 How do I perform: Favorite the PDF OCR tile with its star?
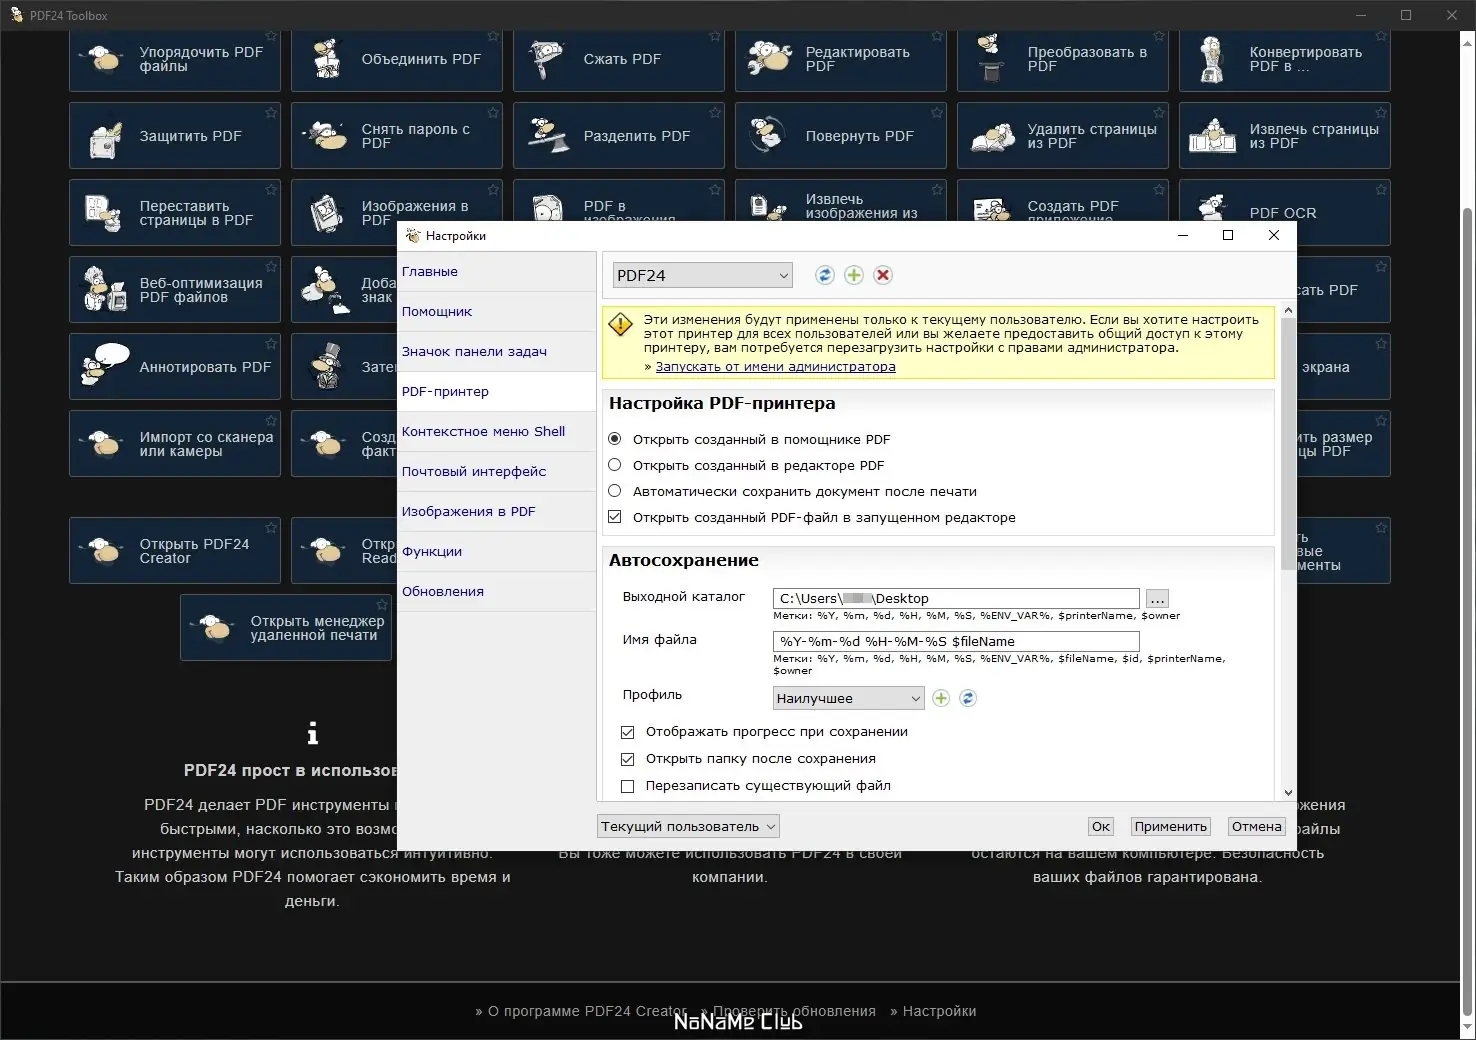[1381, 190]
